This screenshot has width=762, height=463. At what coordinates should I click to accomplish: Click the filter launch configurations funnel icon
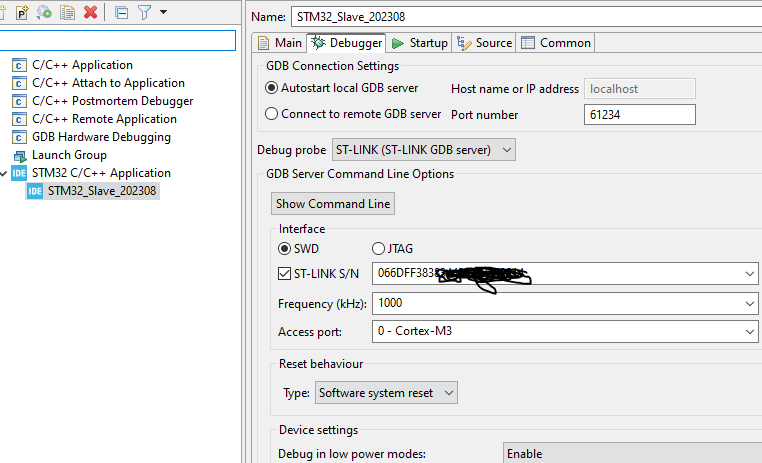144,12
